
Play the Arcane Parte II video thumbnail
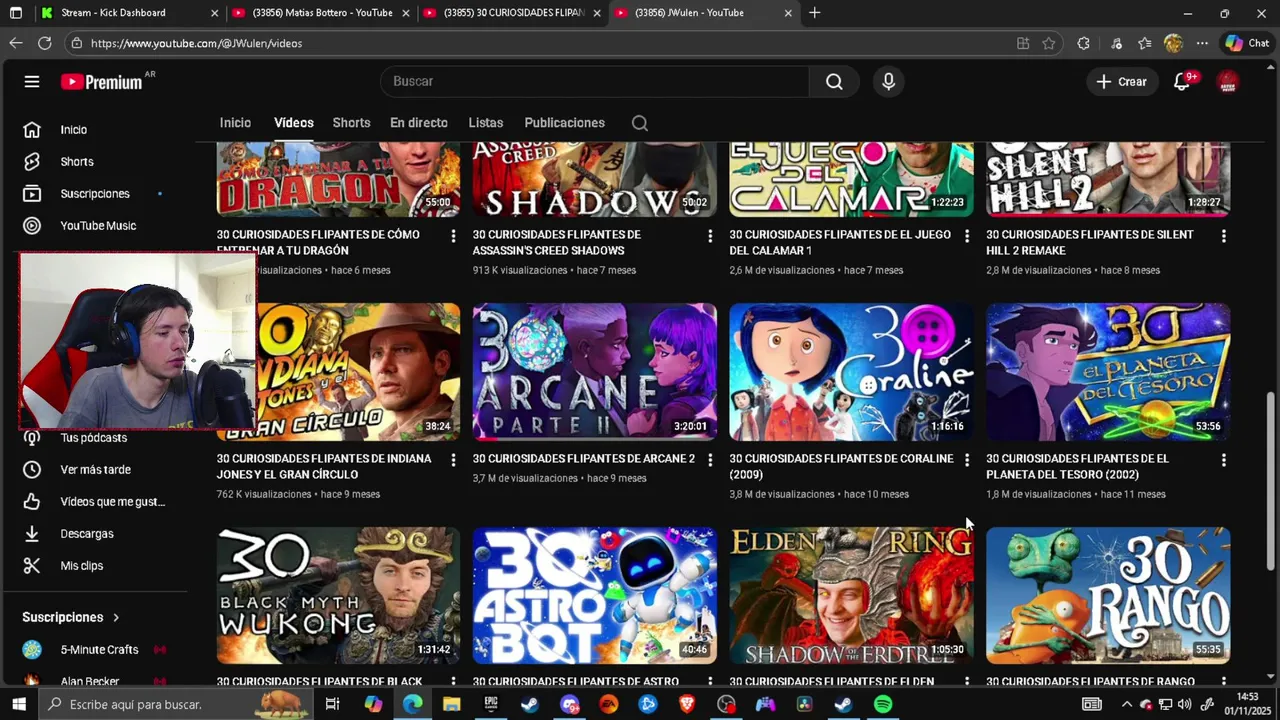[x=595, y=372]
